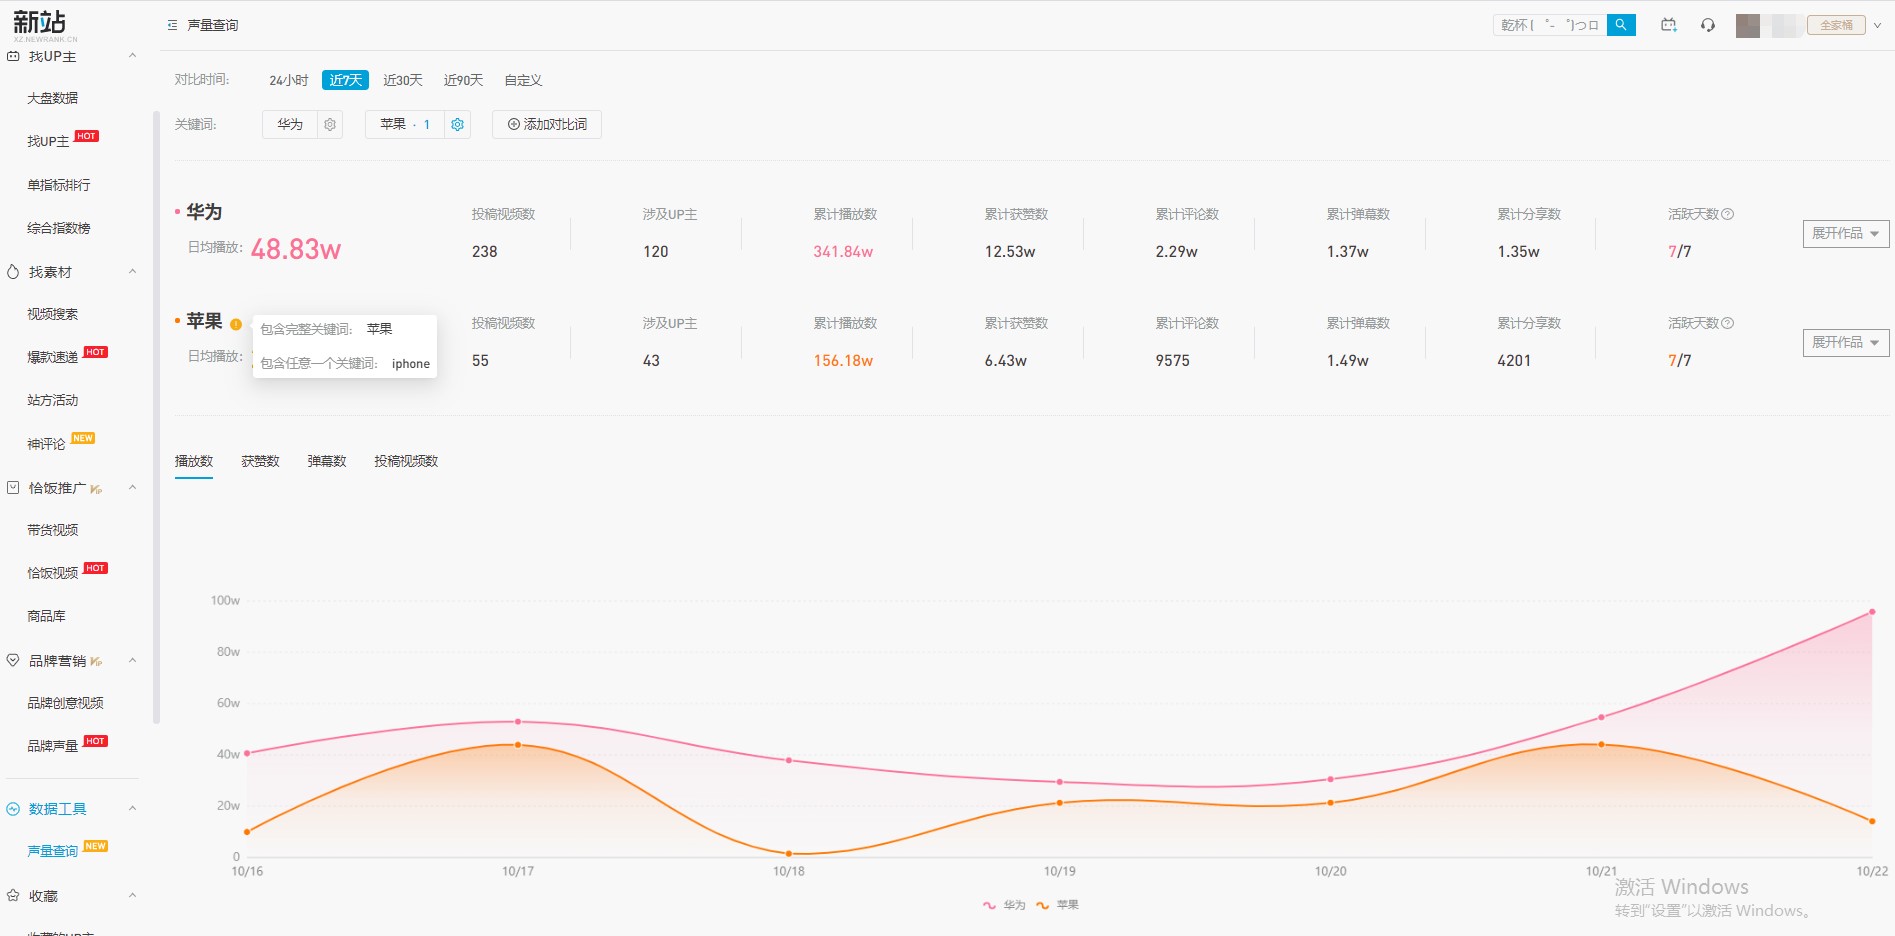Screen dimensions: 1895x936
Task: Open 品牌创意视频 in sidebar
Action: pos(66,703)
